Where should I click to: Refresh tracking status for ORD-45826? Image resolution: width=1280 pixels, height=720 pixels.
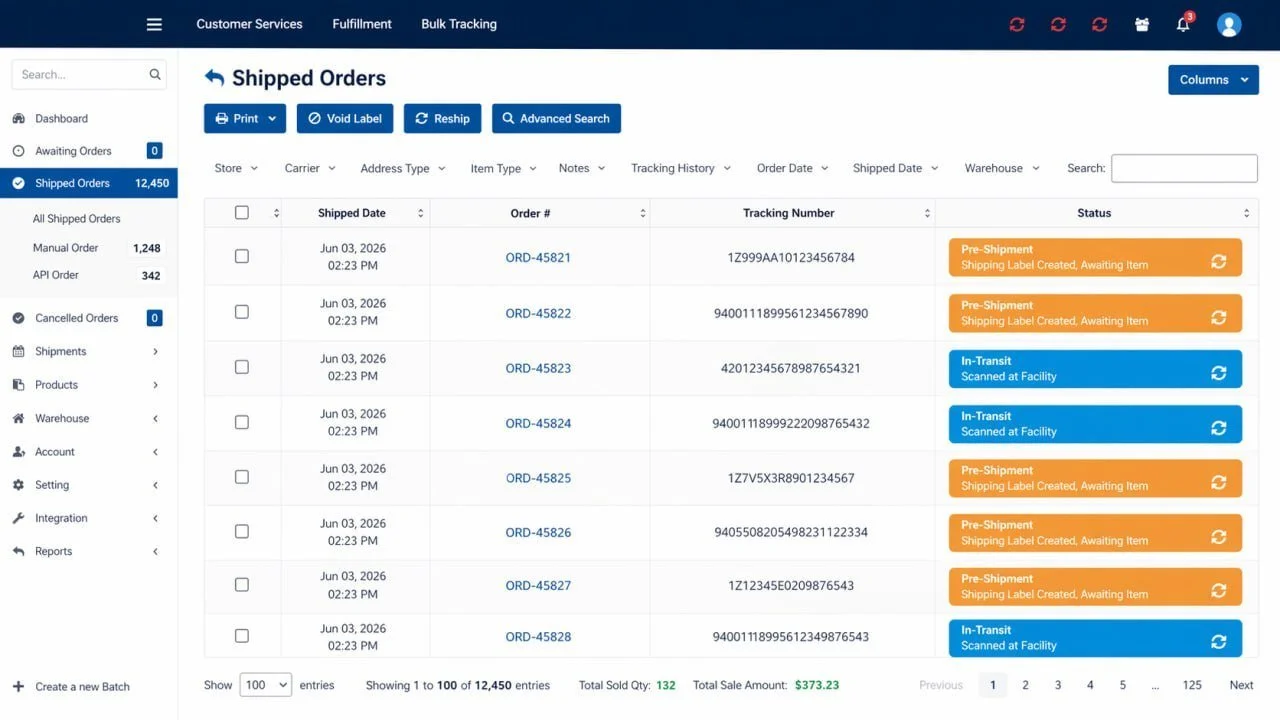click(x=1218, y=536)
